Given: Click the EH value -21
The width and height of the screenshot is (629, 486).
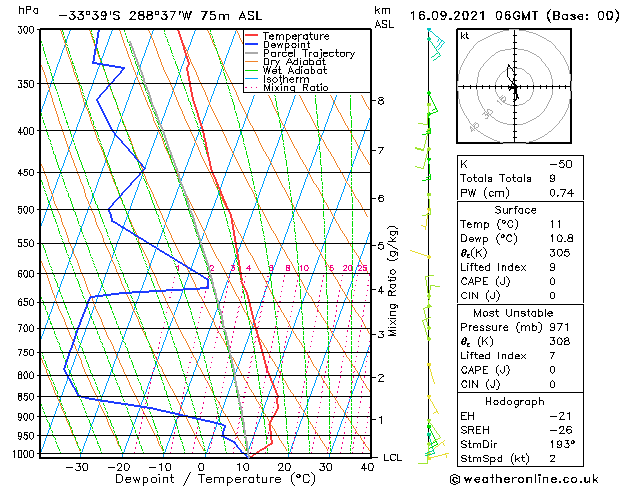Looking at the screenshot, I should point(560,416).
